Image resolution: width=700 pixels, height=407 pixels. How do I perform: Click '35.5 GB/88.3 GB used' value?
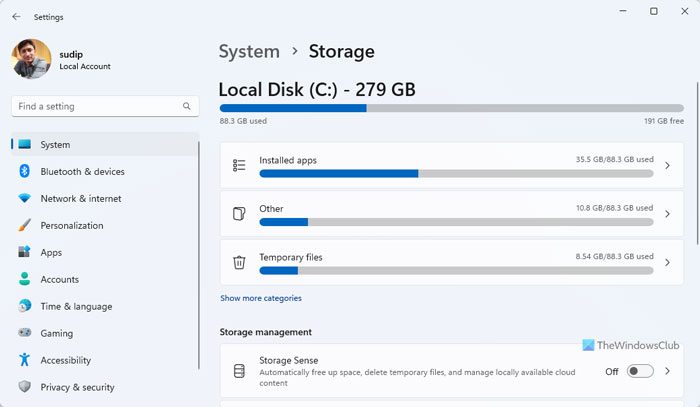point(614,159)
